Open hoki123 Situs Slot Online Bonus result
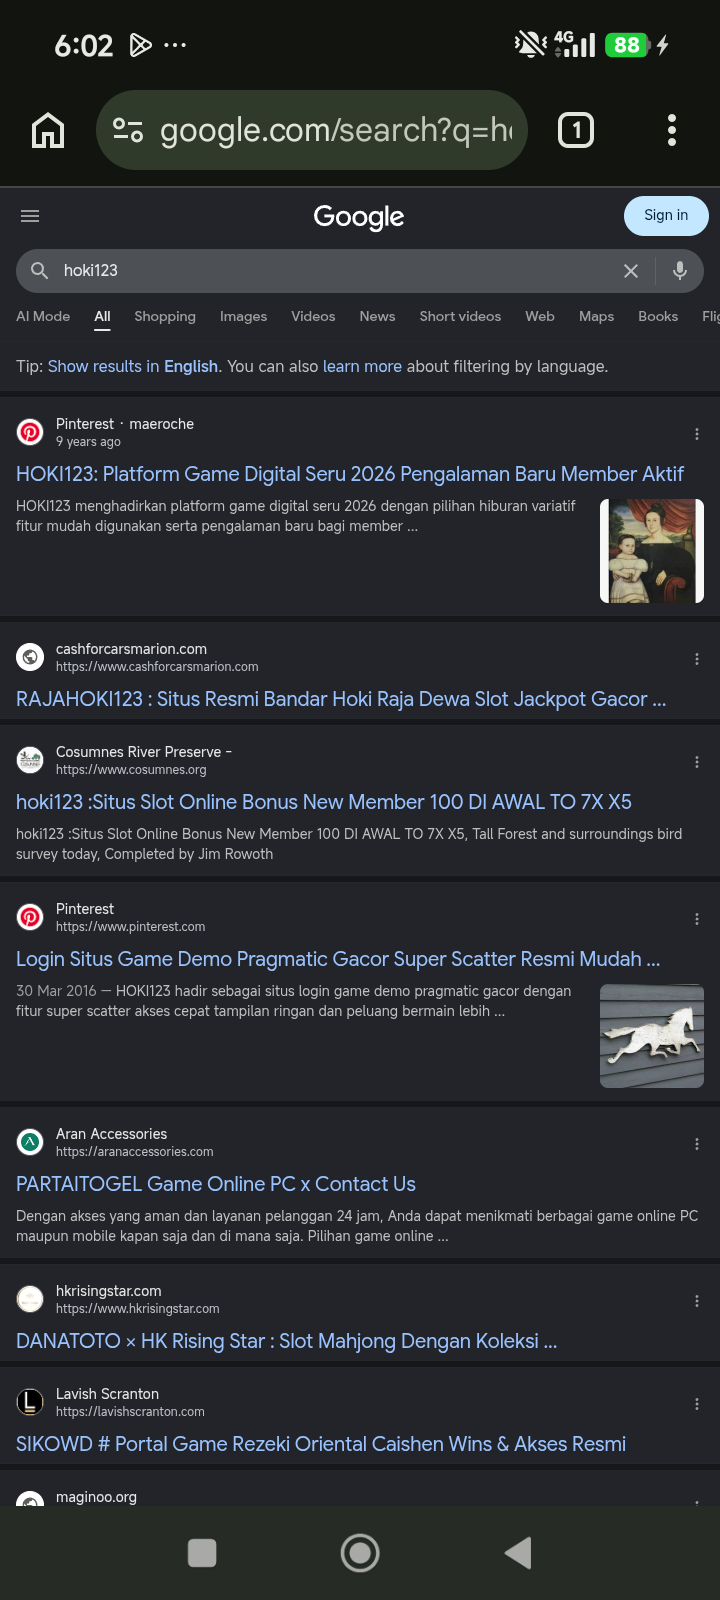The height and width of the screenshot is (1600, 720). click(324, 802)
